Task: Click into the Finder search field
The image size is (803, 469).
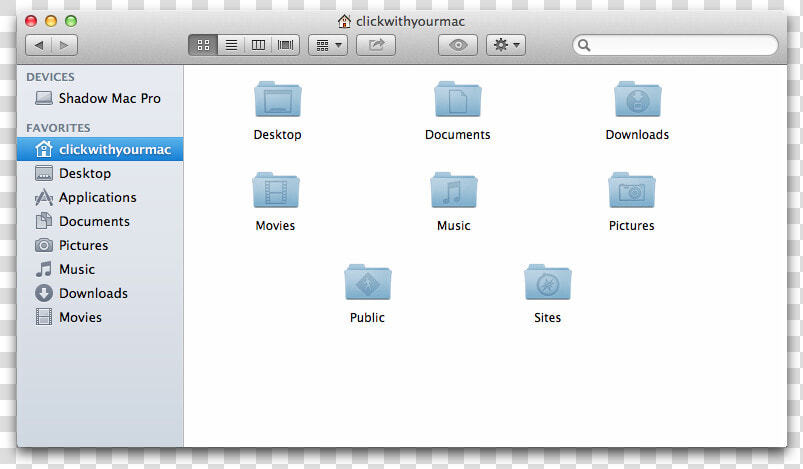Action: 675,45
